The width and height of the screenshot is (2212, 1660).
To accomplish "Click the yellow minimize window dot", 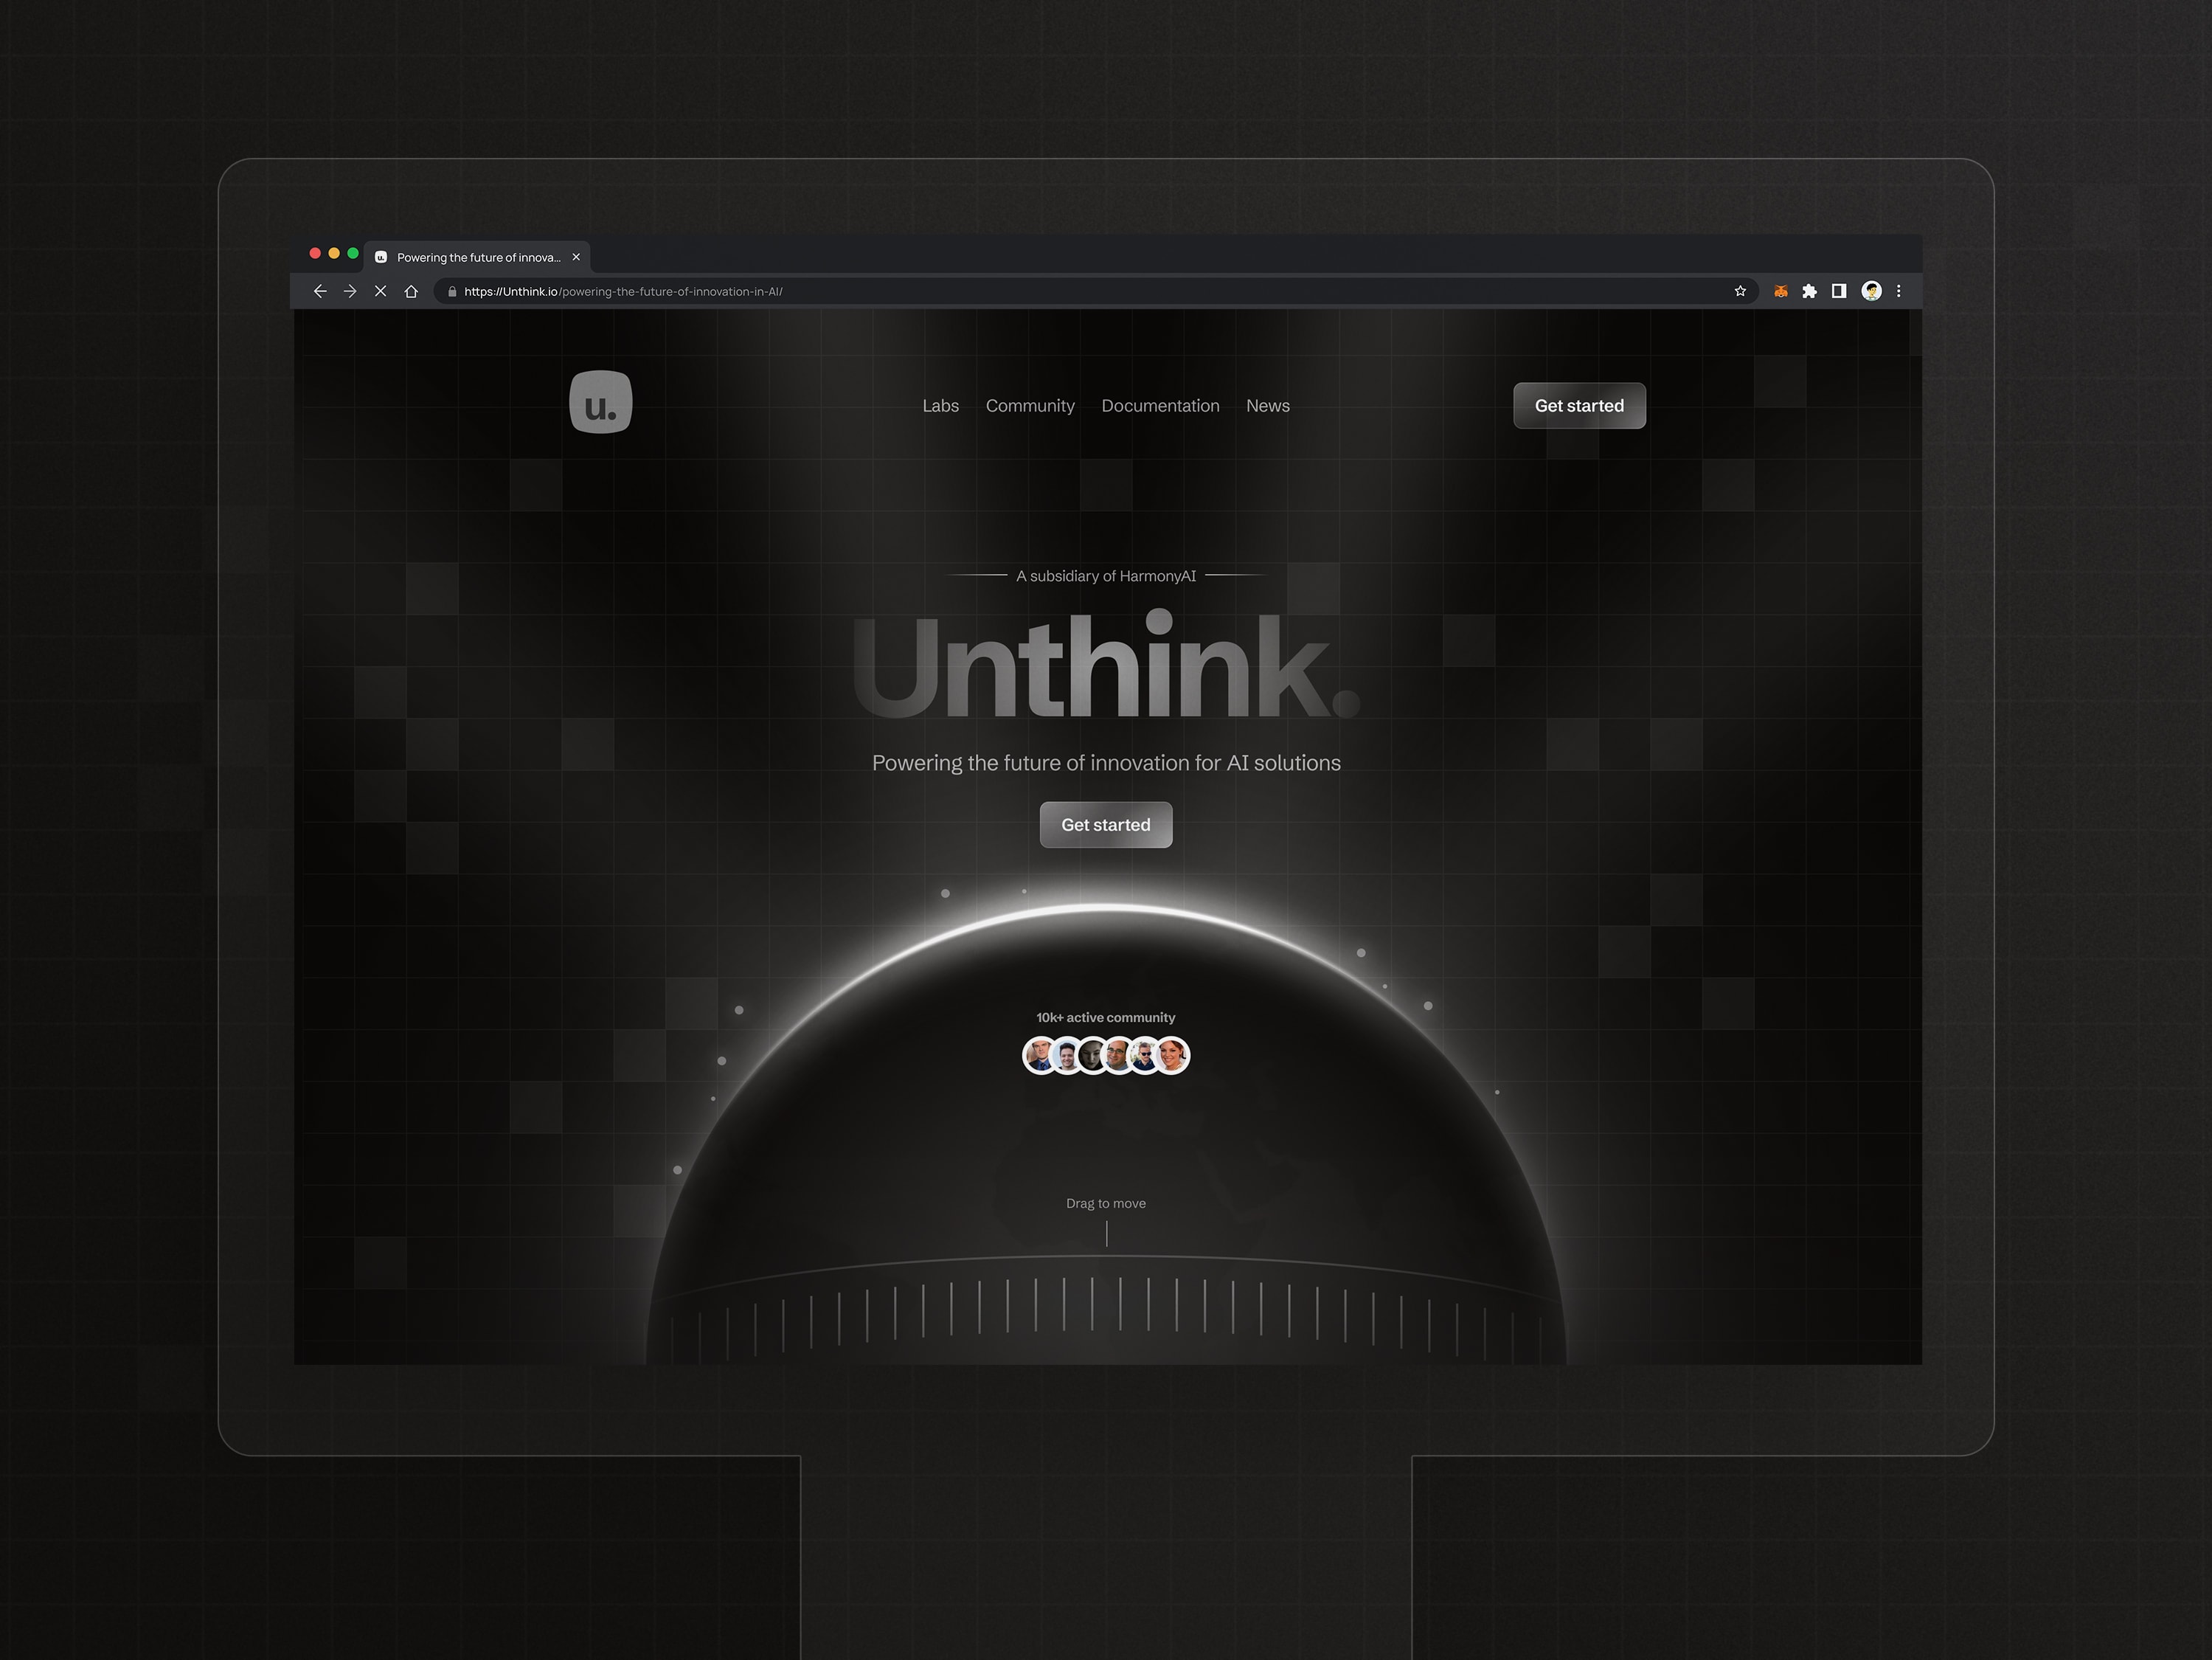I will pos(334,253).
